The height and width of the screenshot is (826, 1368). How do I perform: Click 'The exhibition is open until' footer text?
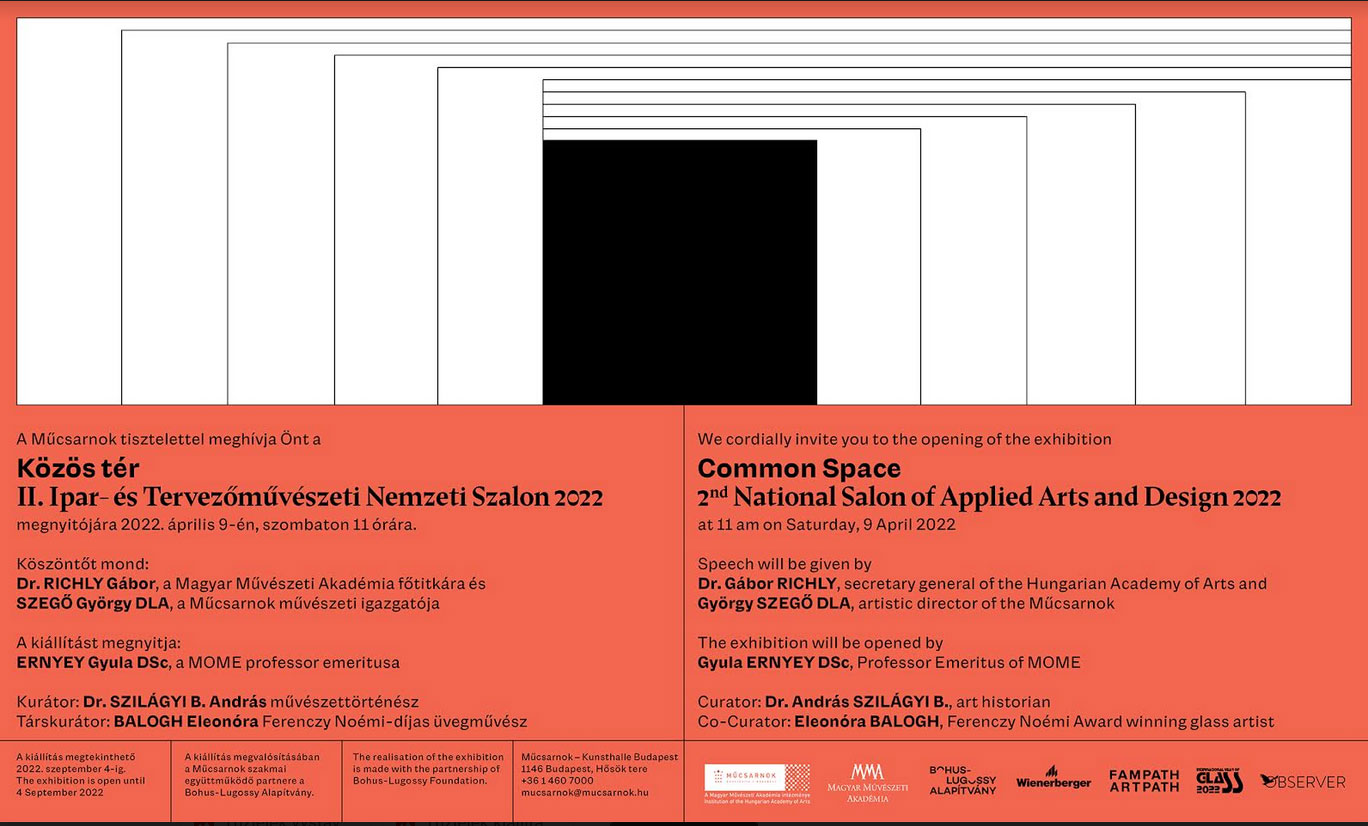coord(81,781)
